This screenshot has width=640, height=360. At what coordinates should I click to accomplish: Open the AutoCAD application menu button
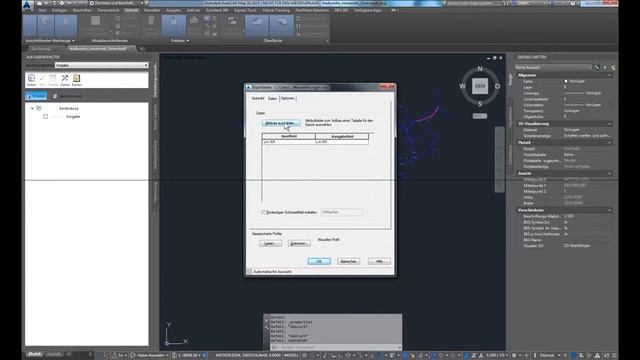pyautogui.click(x=27, y=5)
